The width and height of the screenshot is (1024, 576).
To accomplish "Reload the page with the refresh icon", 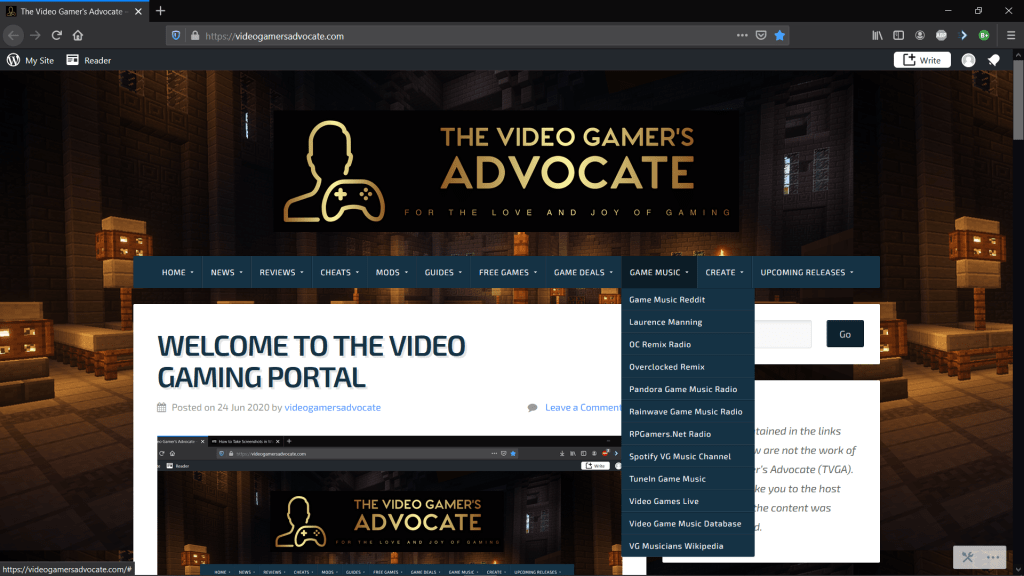I will [x=57, y=35].
